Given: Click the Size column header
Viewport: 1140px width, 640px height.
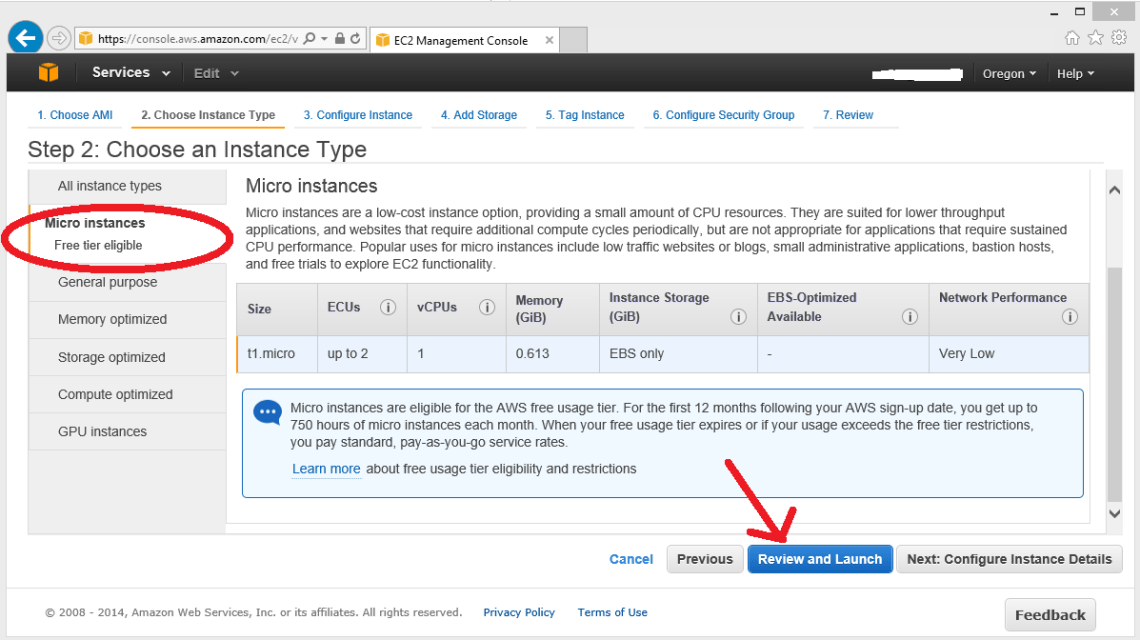Looking at the screenshot, I should [277, 309].
